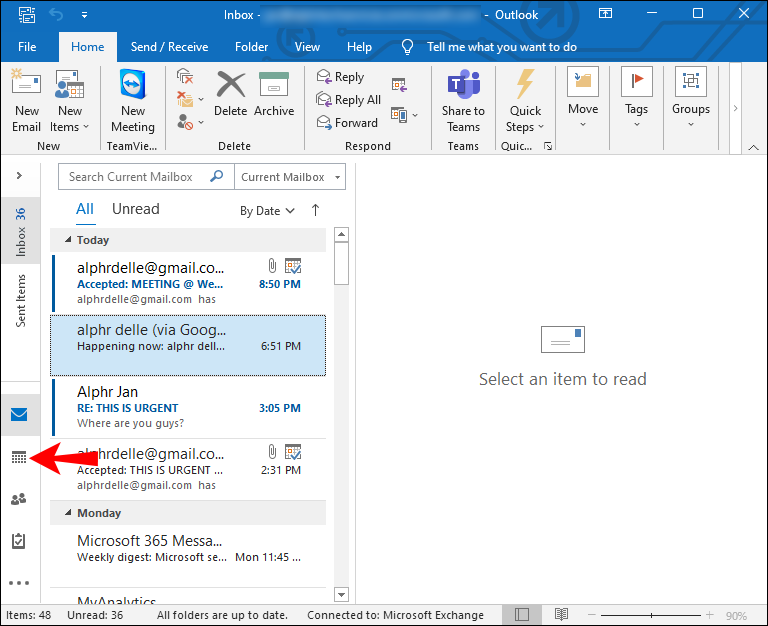Screen dimensions: 768x626
Task: Switch to Reading view in status bar
Action: tap(561, 614)
